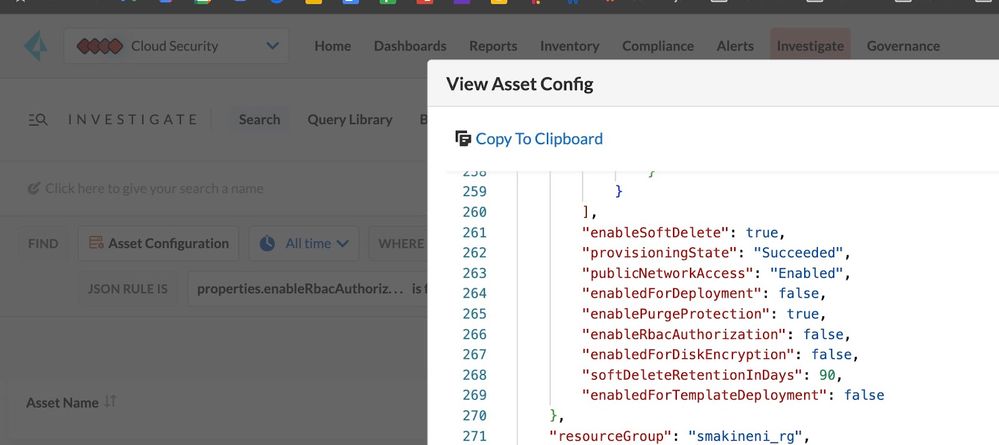Click the Investigate search-list icon
Viewport: 999px width, 445px height.
point(38,120)
